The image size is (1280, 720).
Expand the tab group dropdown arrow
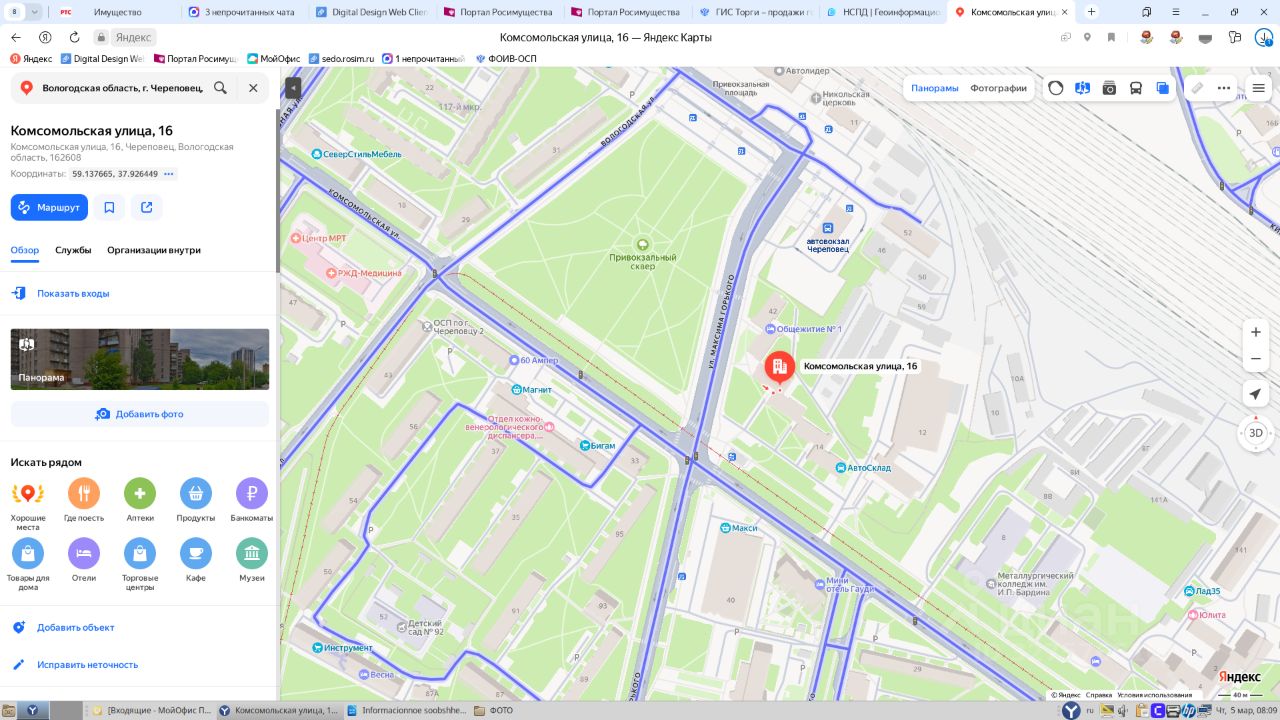pyautogui.click(x=35, y=12)
